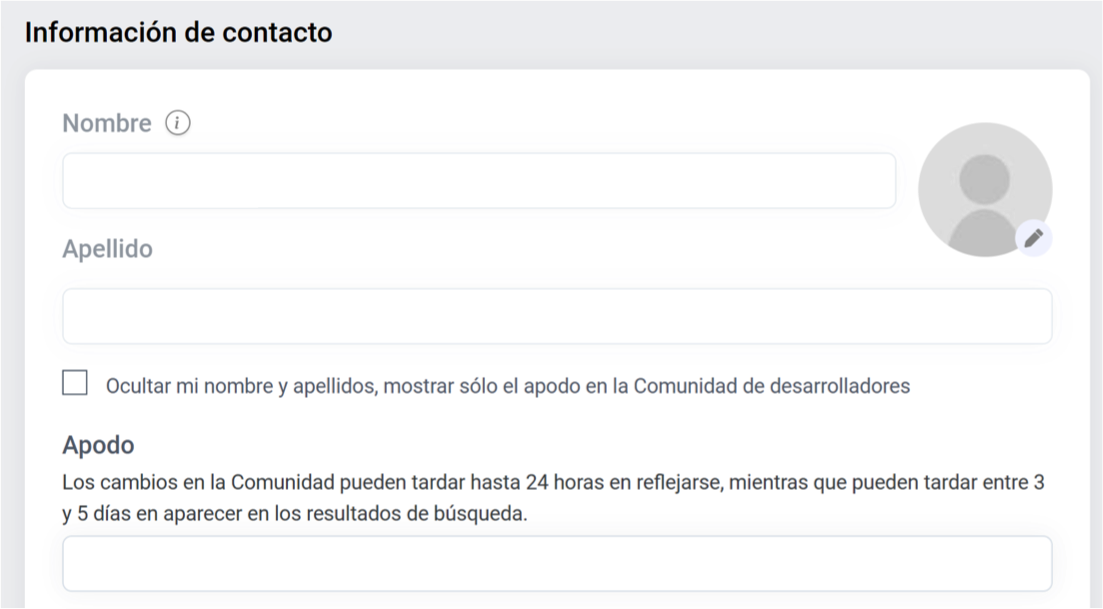Click the 'Información de contacto' heading

tap(178, 32)
